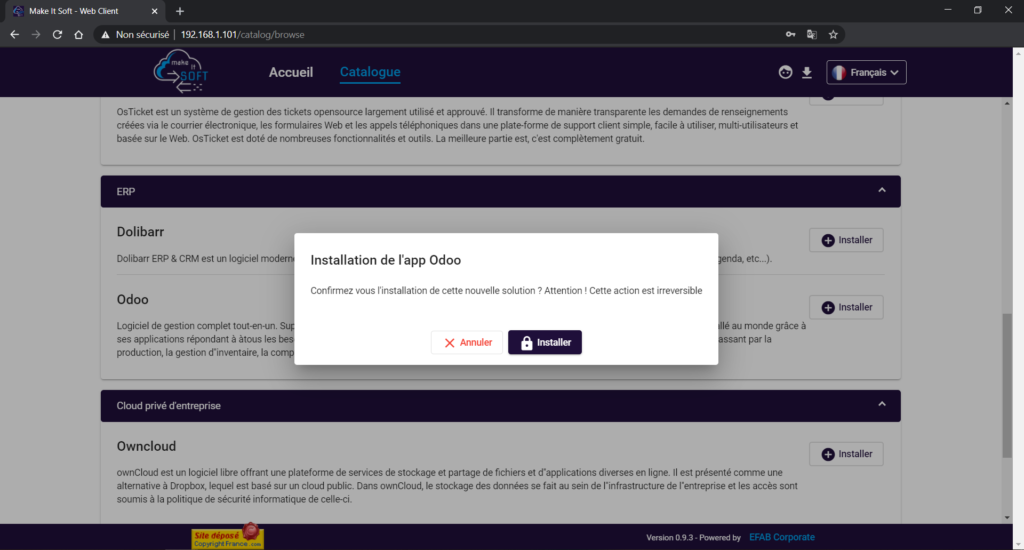Click the Site déposé copyright badge
Screen dimensions: 1024x550
point(227,537)
